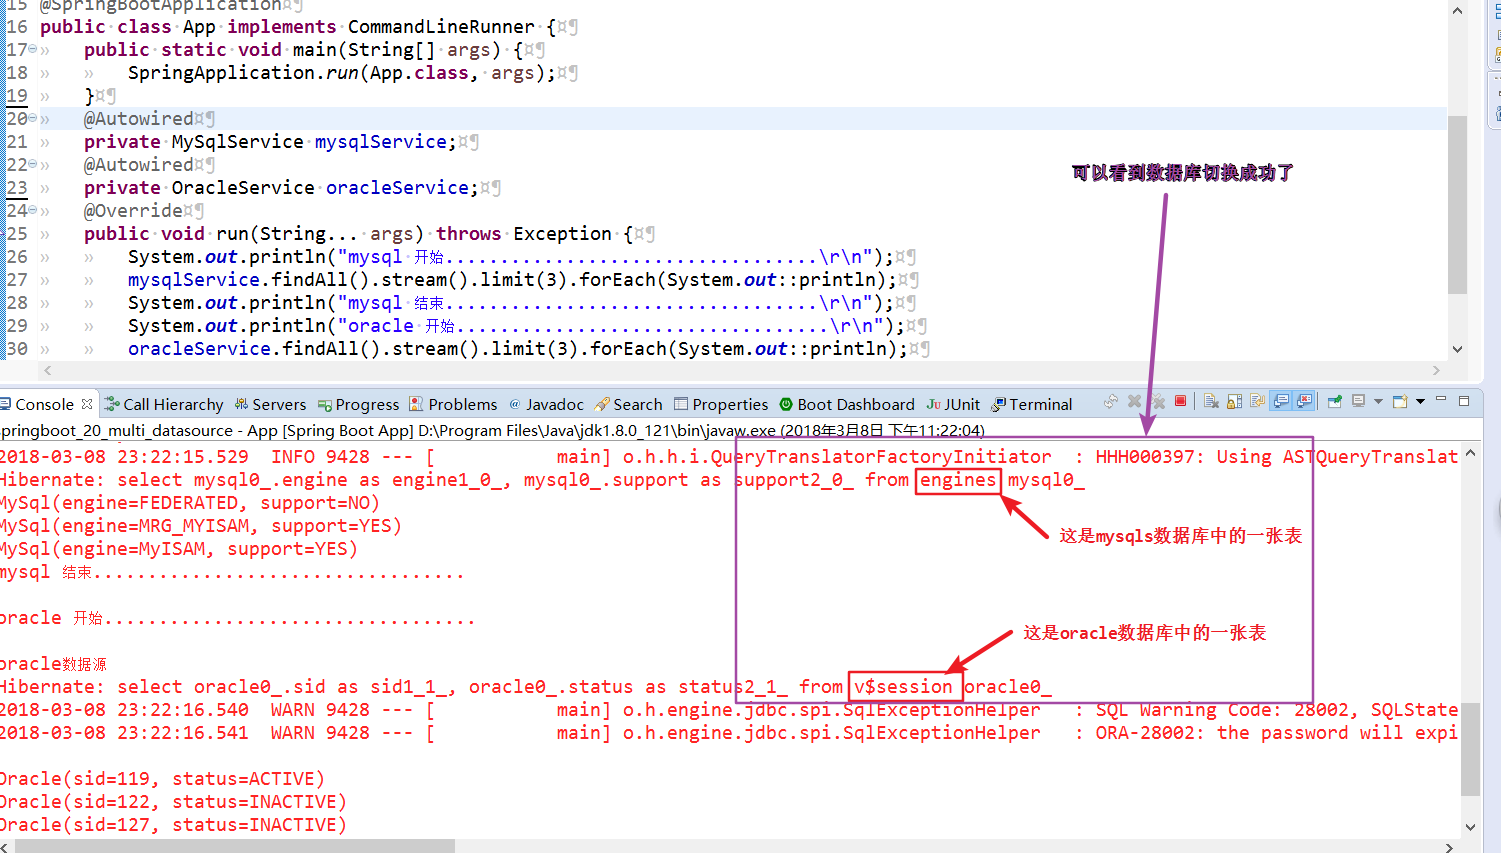
Task: Click the JUnit tab icon
Action: (933, 404)
